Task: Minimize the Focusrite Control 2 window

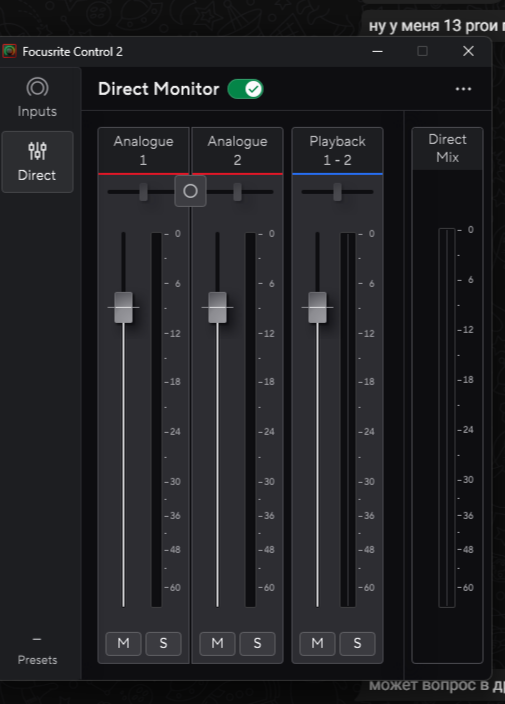Action: 378,51
